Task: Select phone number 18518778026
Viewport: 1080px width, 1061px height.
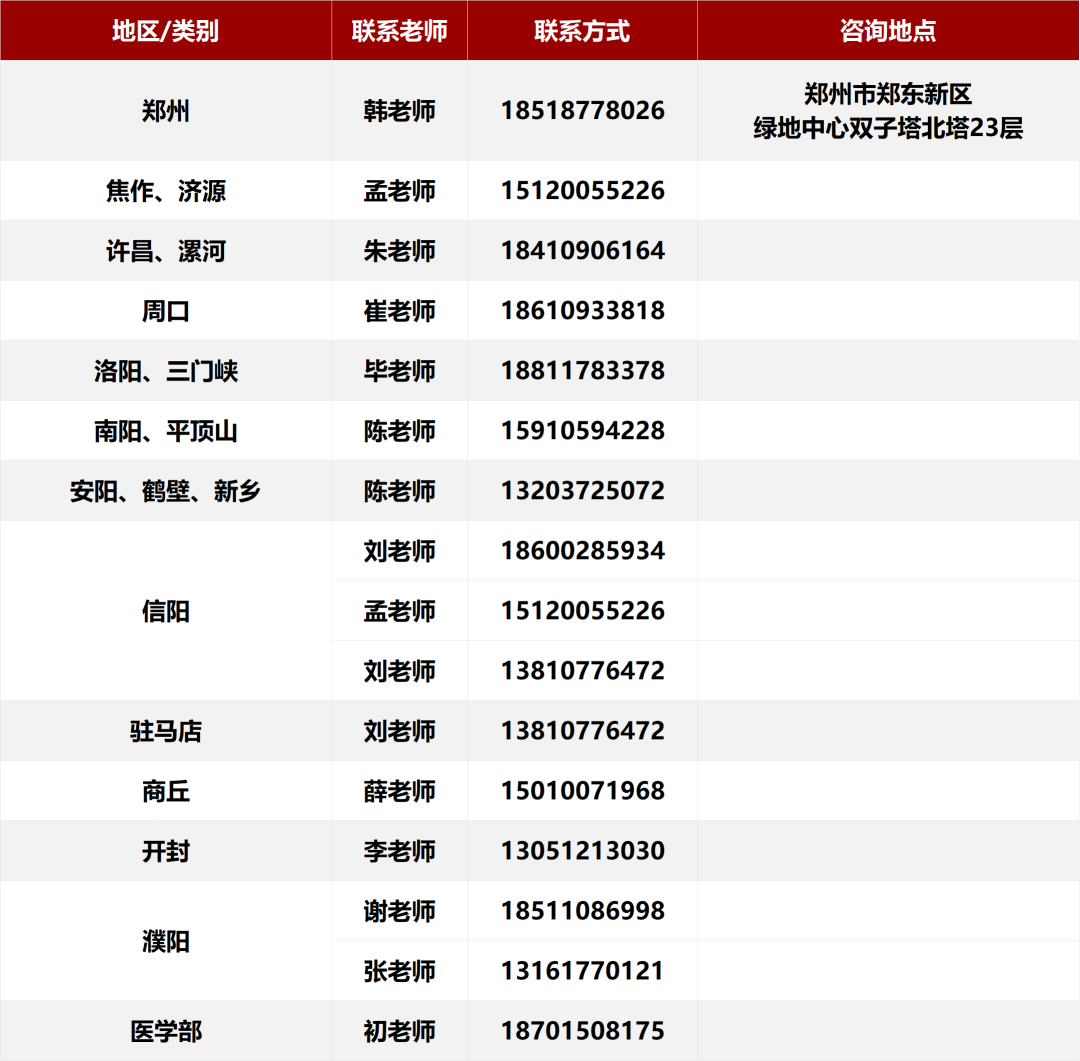Action: point(583,110)
